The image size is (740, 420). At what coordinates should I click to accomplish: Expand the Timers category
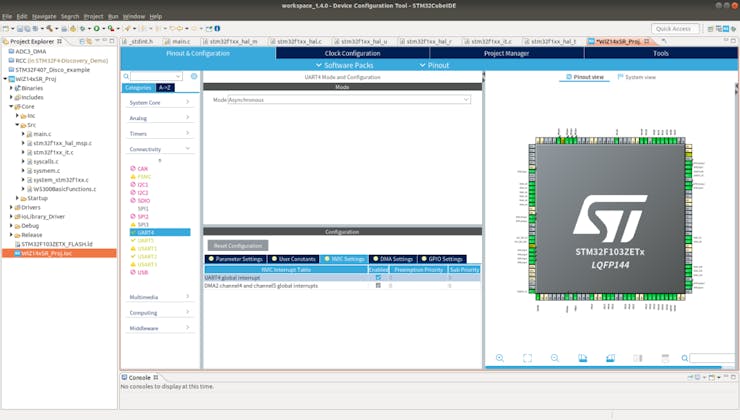160,134
